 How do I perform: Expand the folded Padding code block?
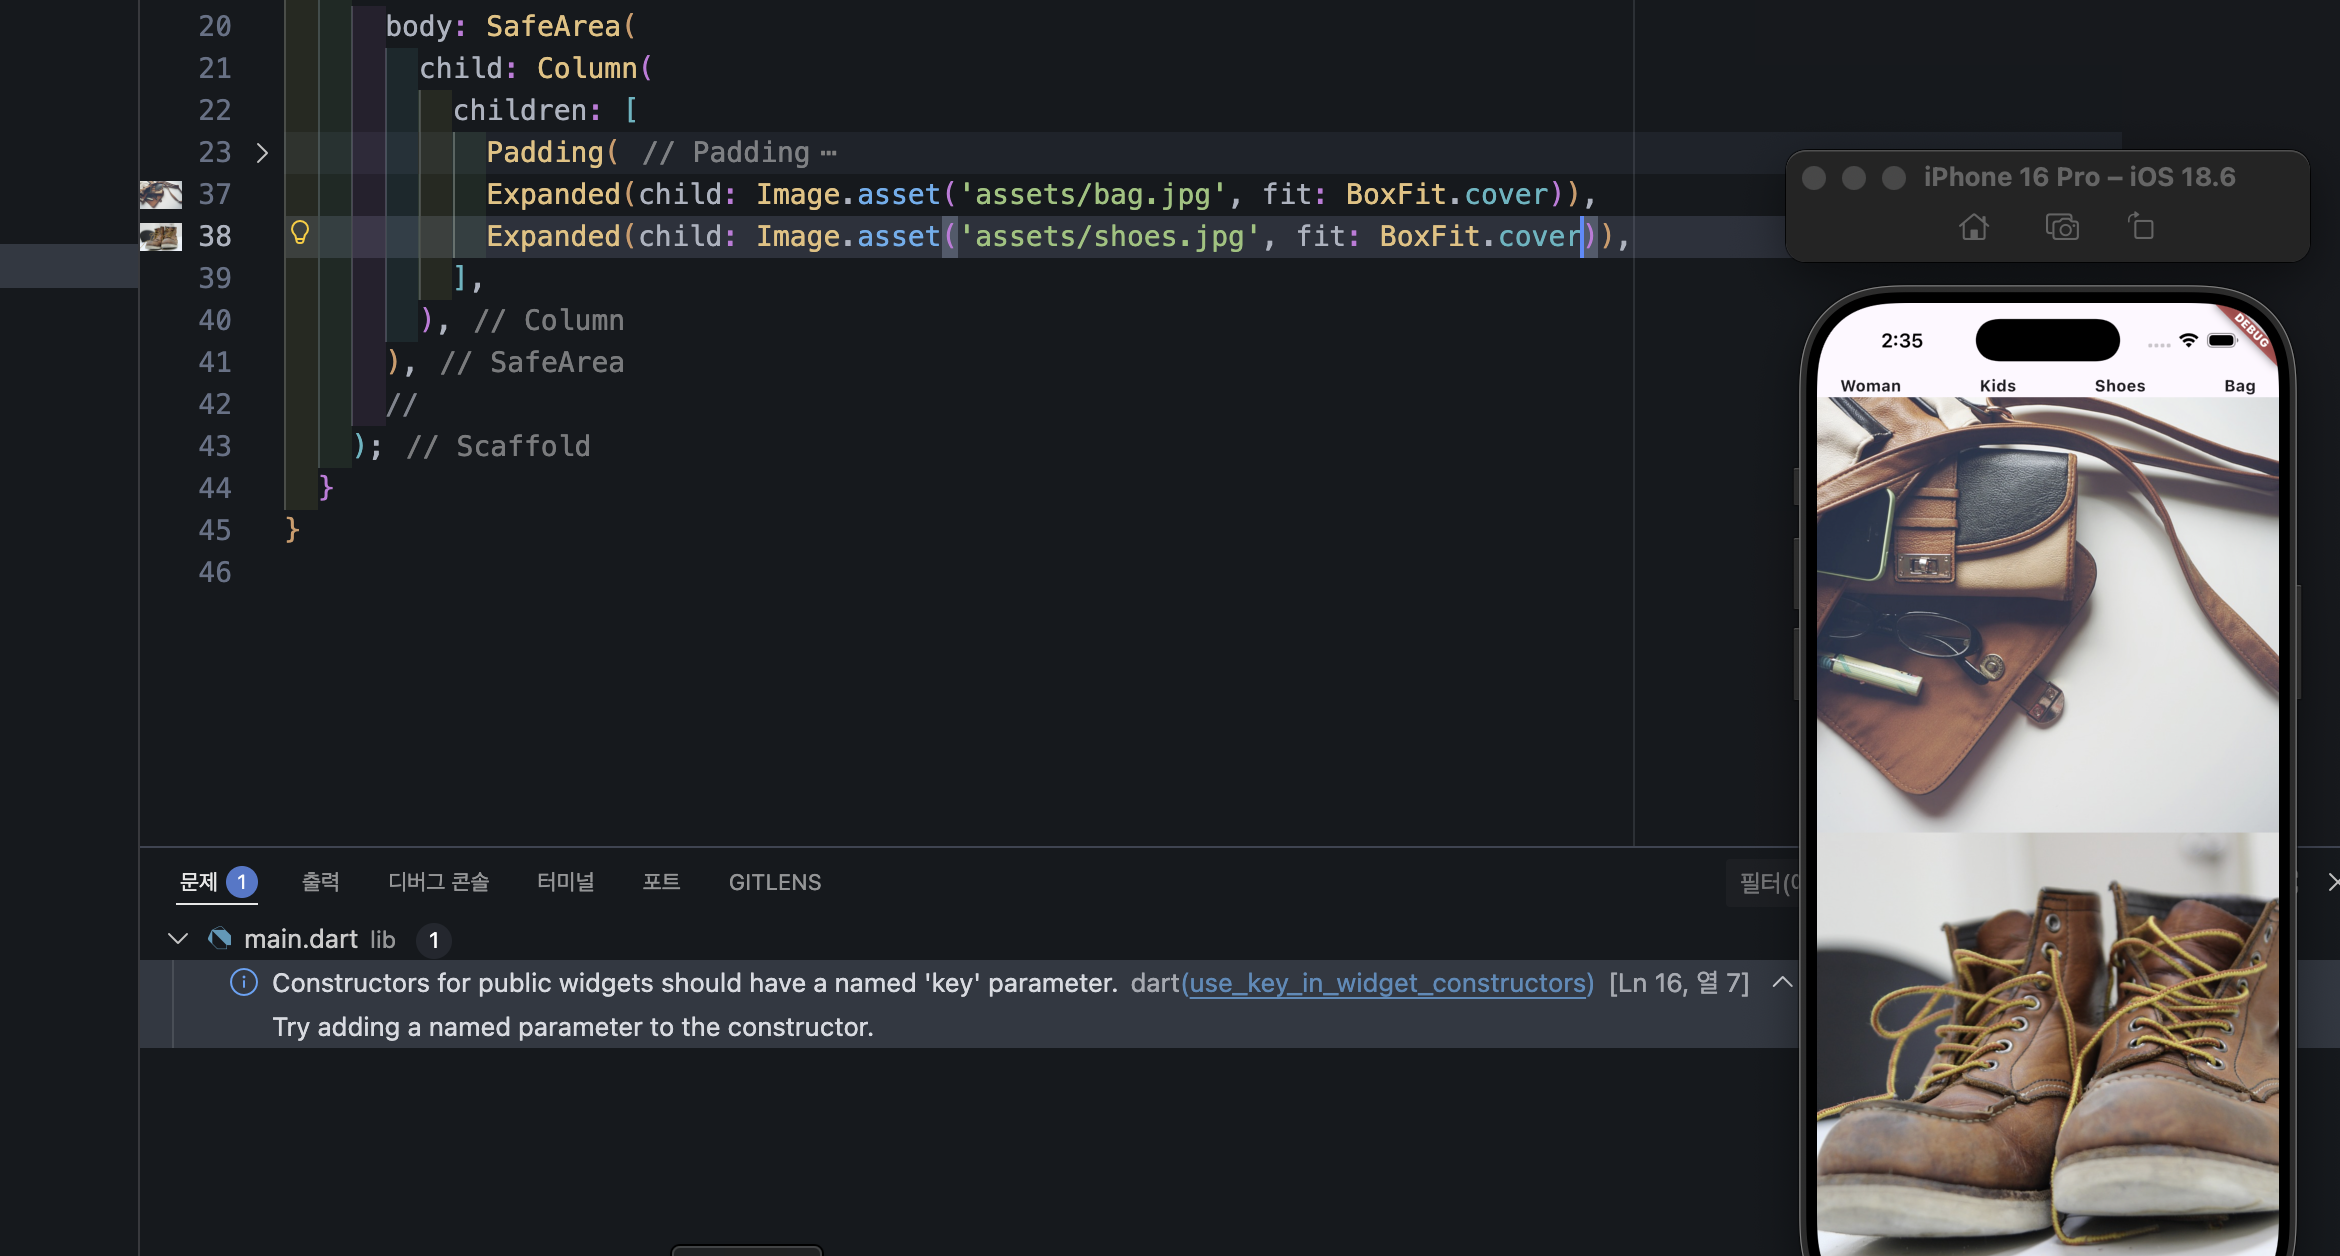262,152
